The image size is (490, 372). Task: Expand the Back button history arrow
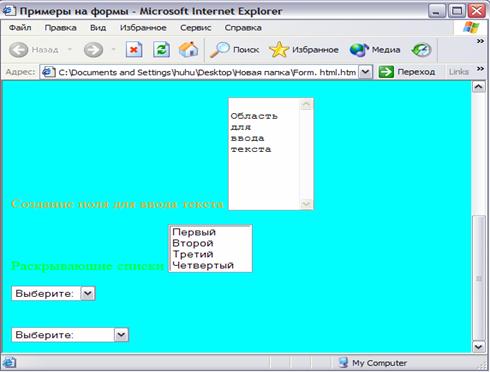pyautogui.click(x=70, y=50)
